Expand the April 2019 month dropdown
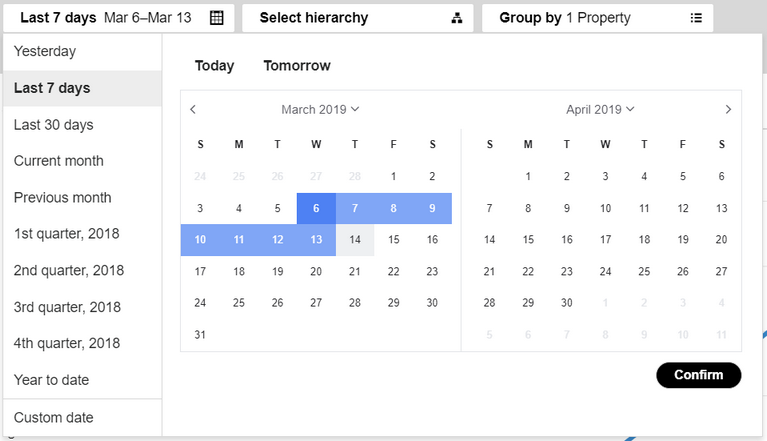This screenshot has width=767, height=441. [x=600, y=110]
